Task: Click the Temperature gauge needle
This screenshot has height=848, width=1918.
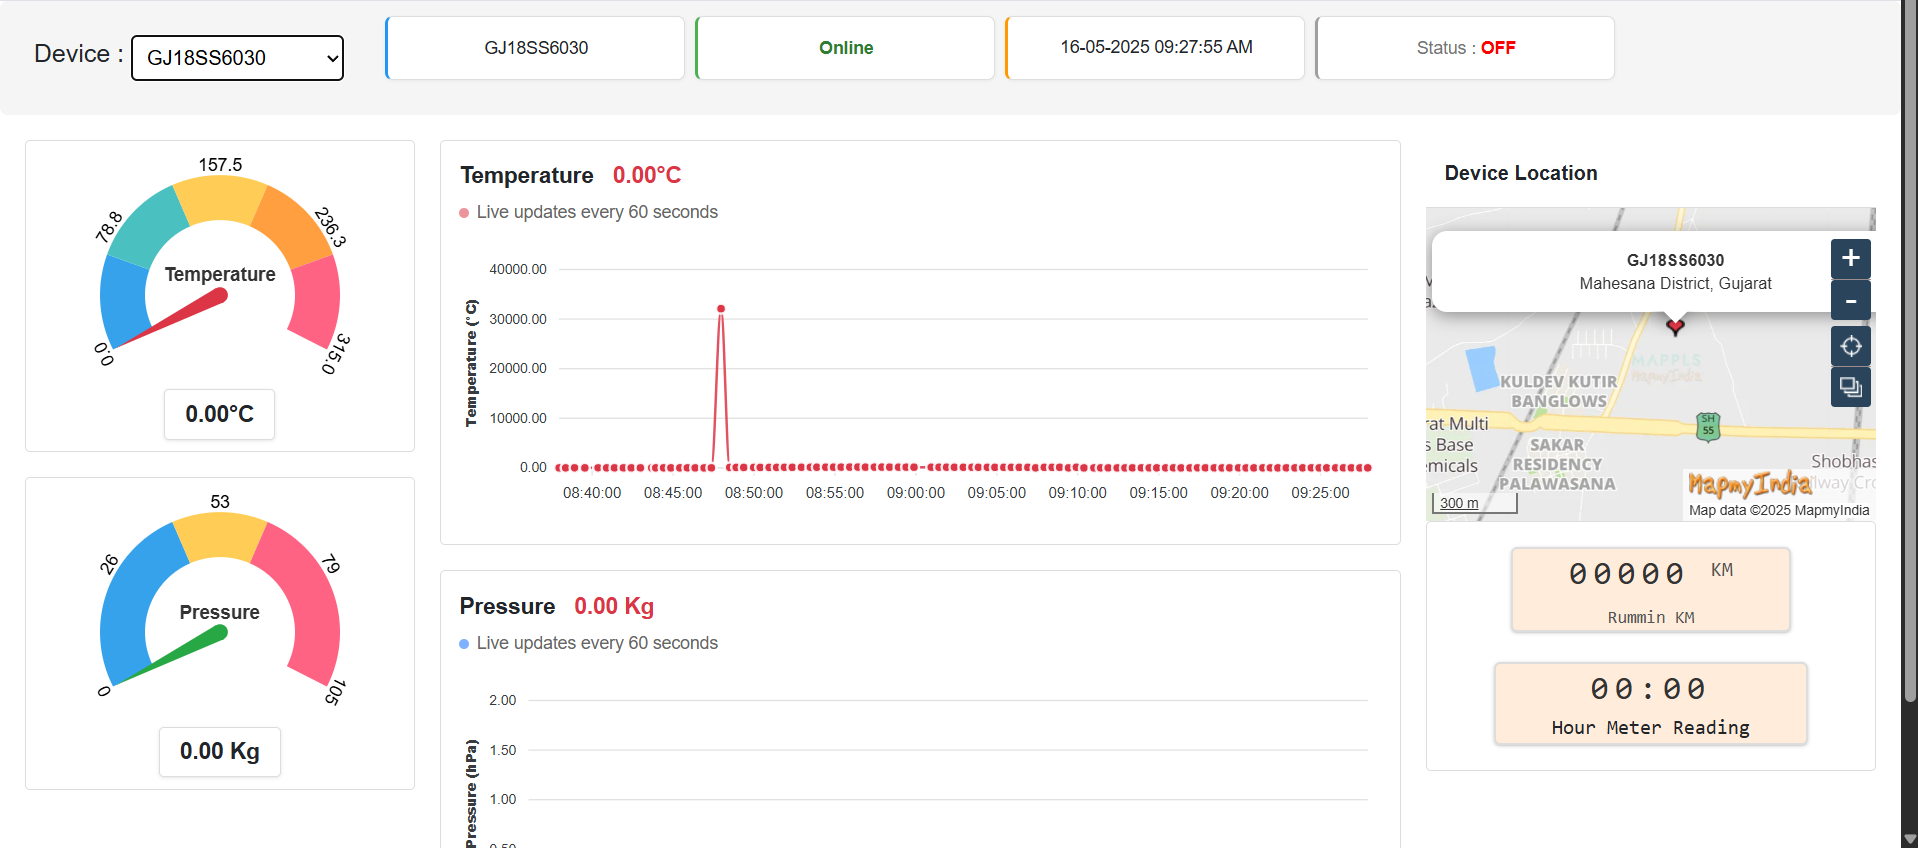Action: (x=176, y=319)
